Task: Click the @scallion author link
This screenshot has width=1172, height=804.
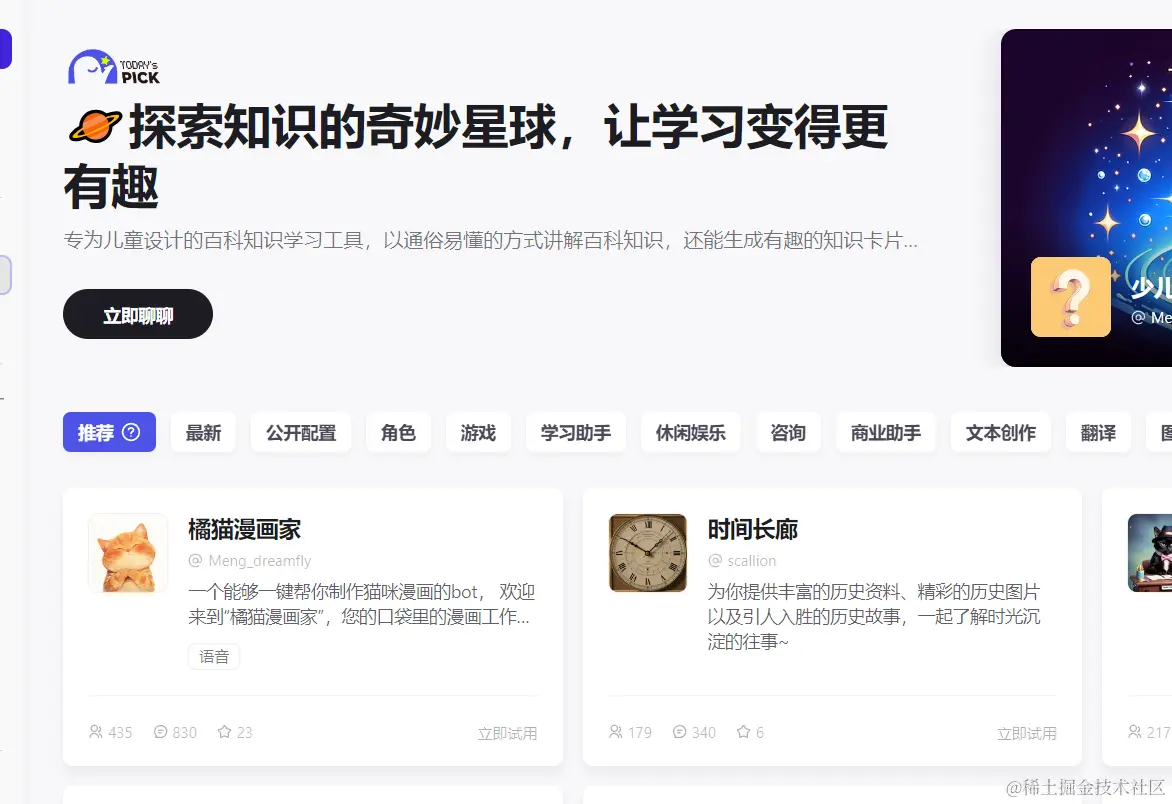Action: click(x=742, y=560)
